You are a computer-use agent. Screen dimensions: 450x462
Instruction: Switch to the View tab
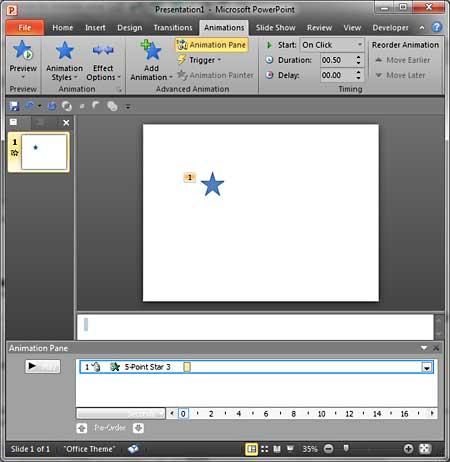[x=352, y=28]
